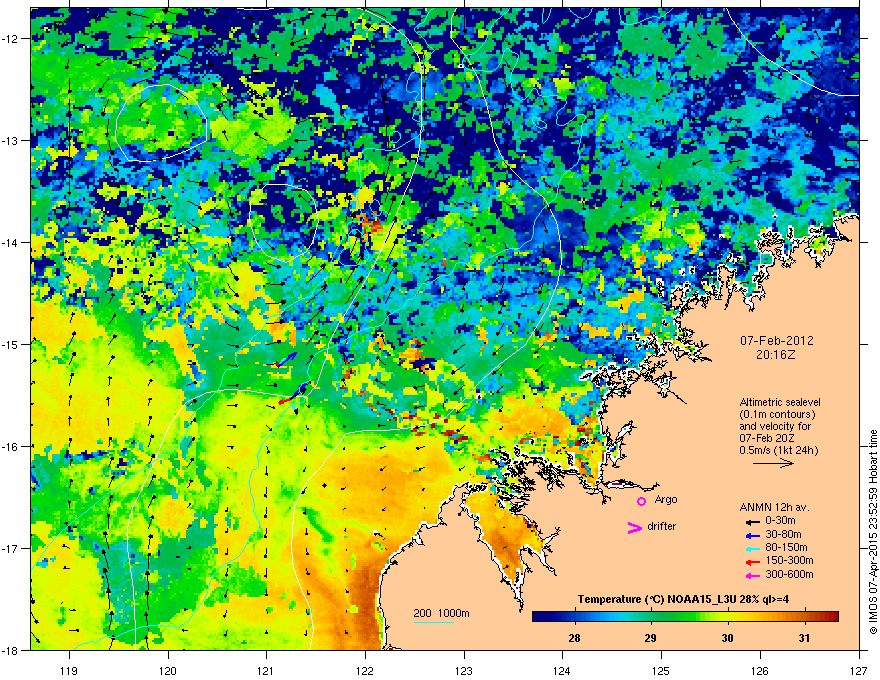Screen dimensions: 880x680
Task: Click the colorbar tick label 29
Action: pos(650,638)
